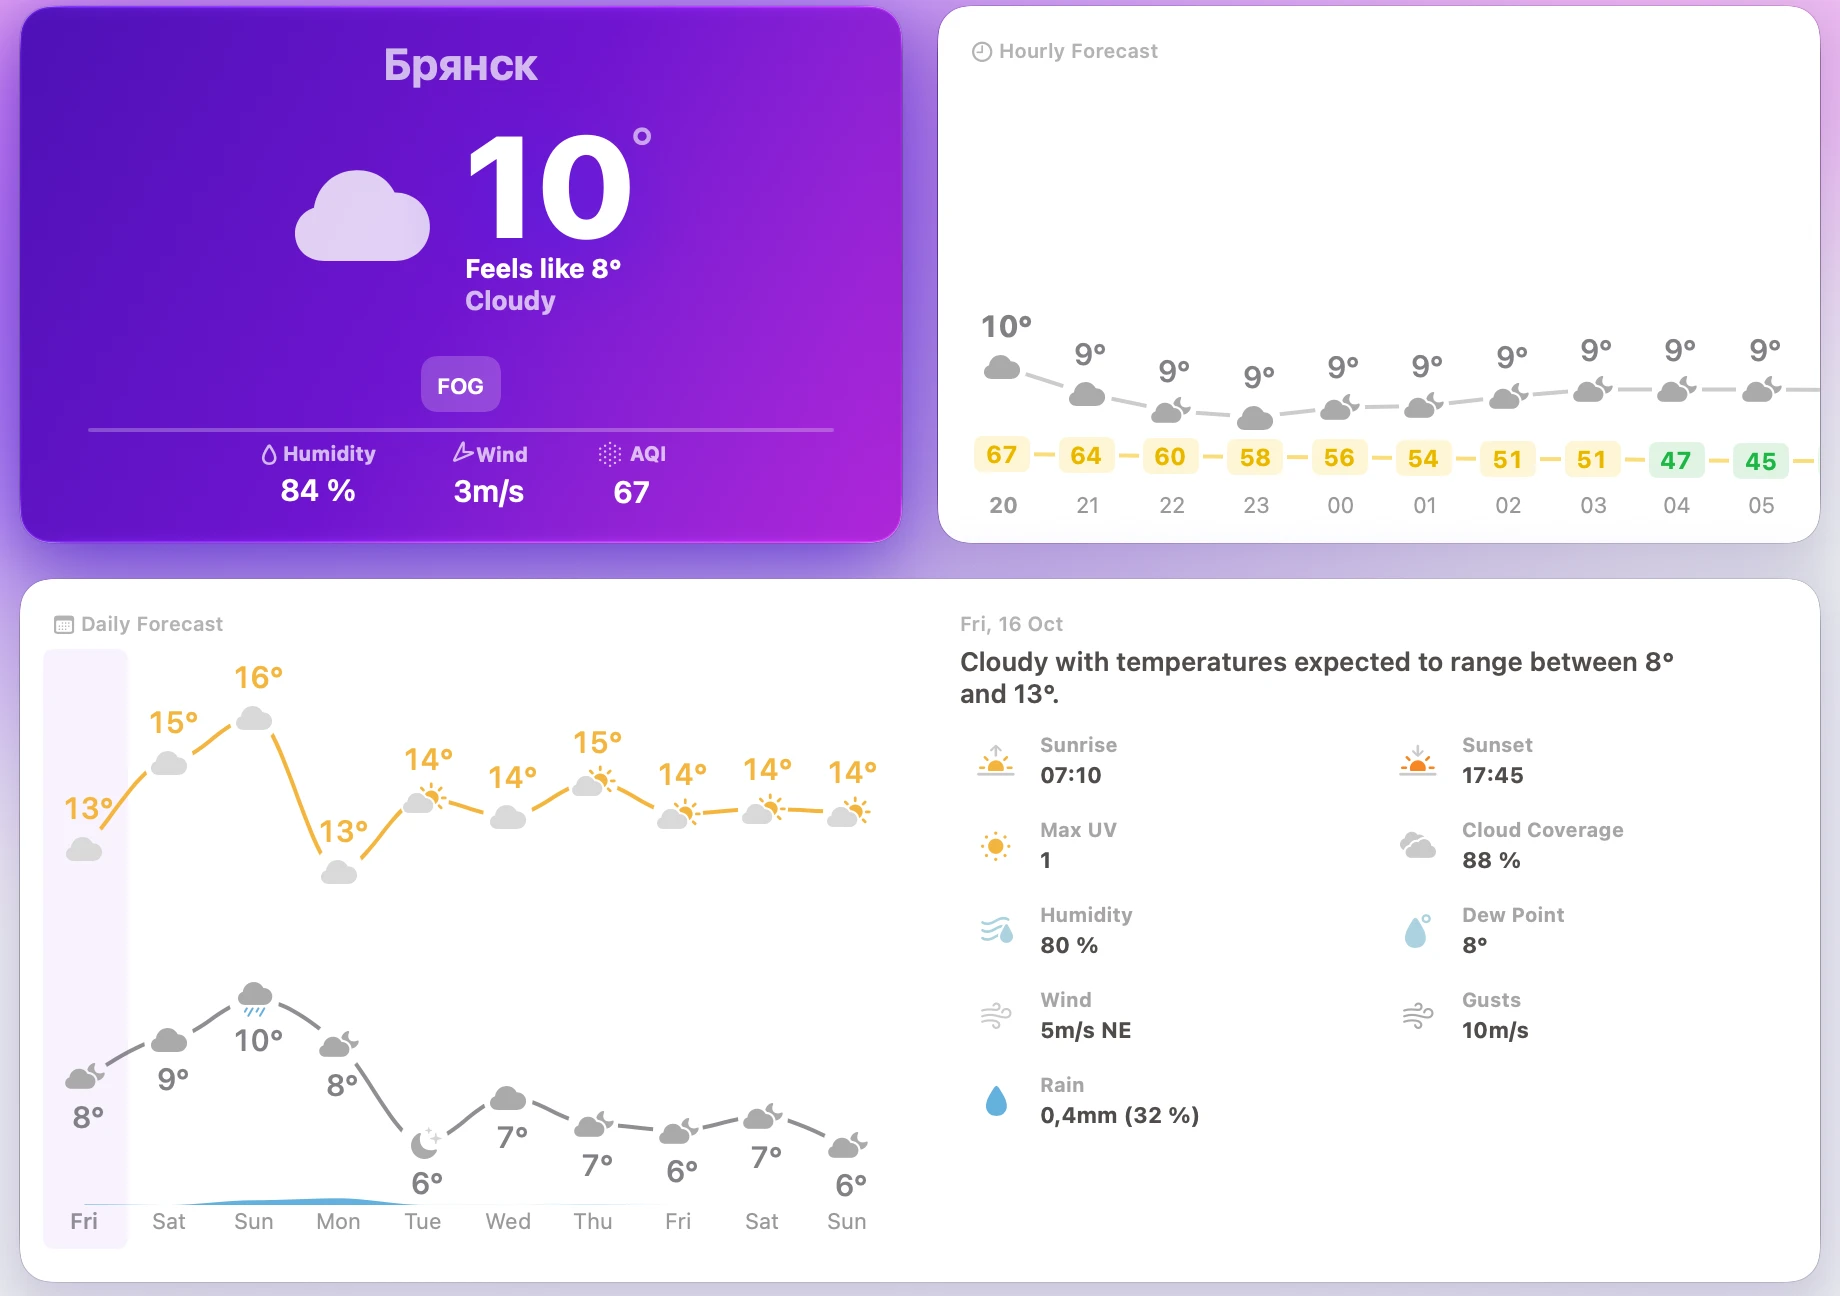Click the Sunrise icon
The width and height of the screenshot is (1840, 1296).
point(996,761)
